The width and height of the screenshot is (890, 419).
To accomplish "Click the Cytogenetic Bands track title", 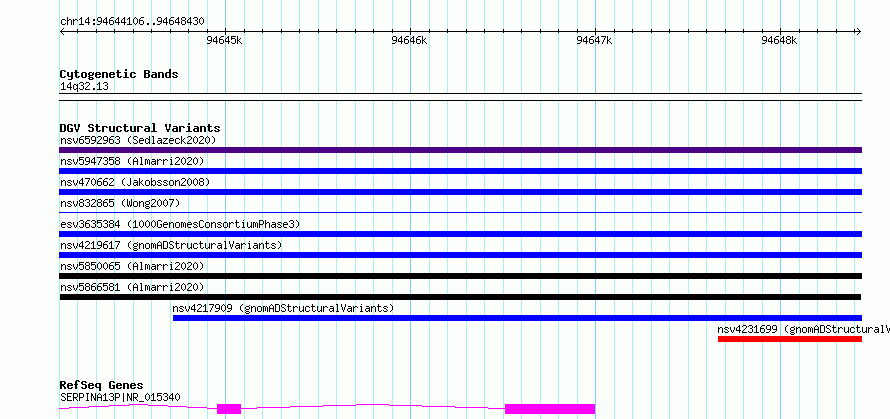I will 119,74.
